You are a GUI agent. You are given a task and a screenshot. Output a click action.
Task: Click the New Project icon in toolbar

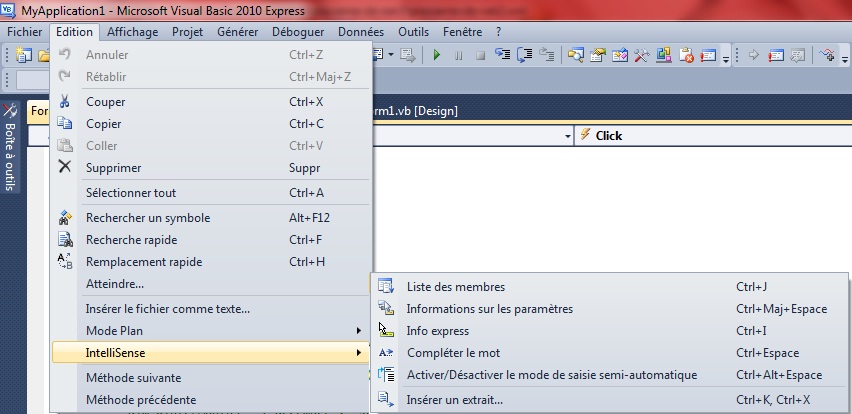coord(23,55)
